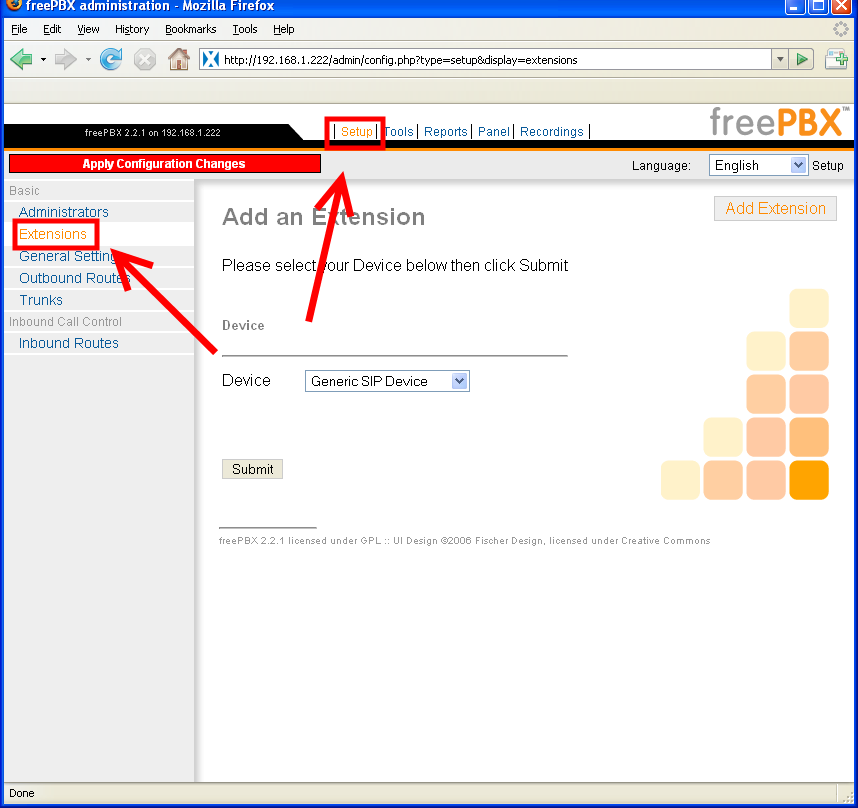Click the Add Extension link
The image size is (858, 808).
pos(775,208)
